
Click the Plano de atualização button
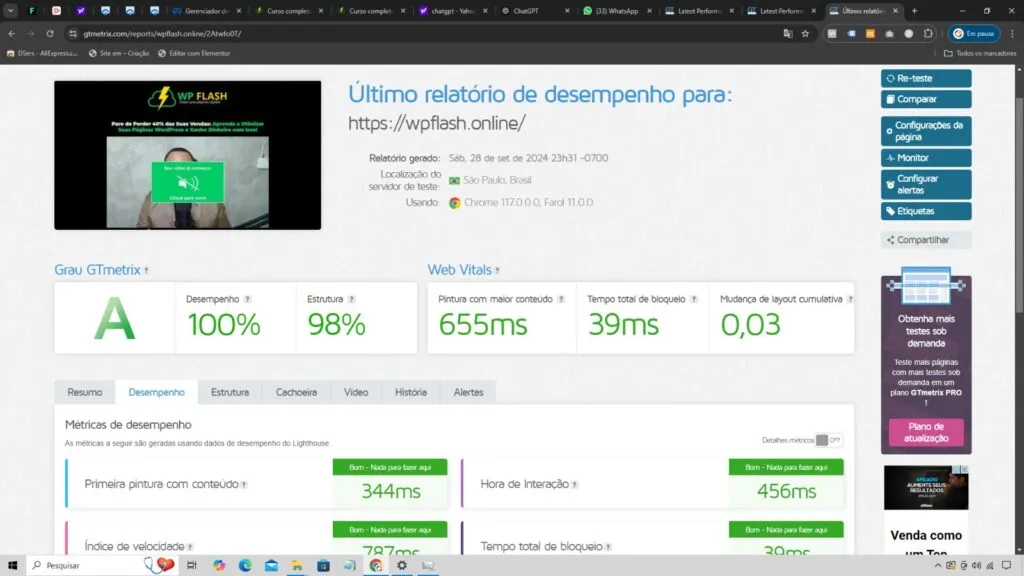tap(925, 432)
